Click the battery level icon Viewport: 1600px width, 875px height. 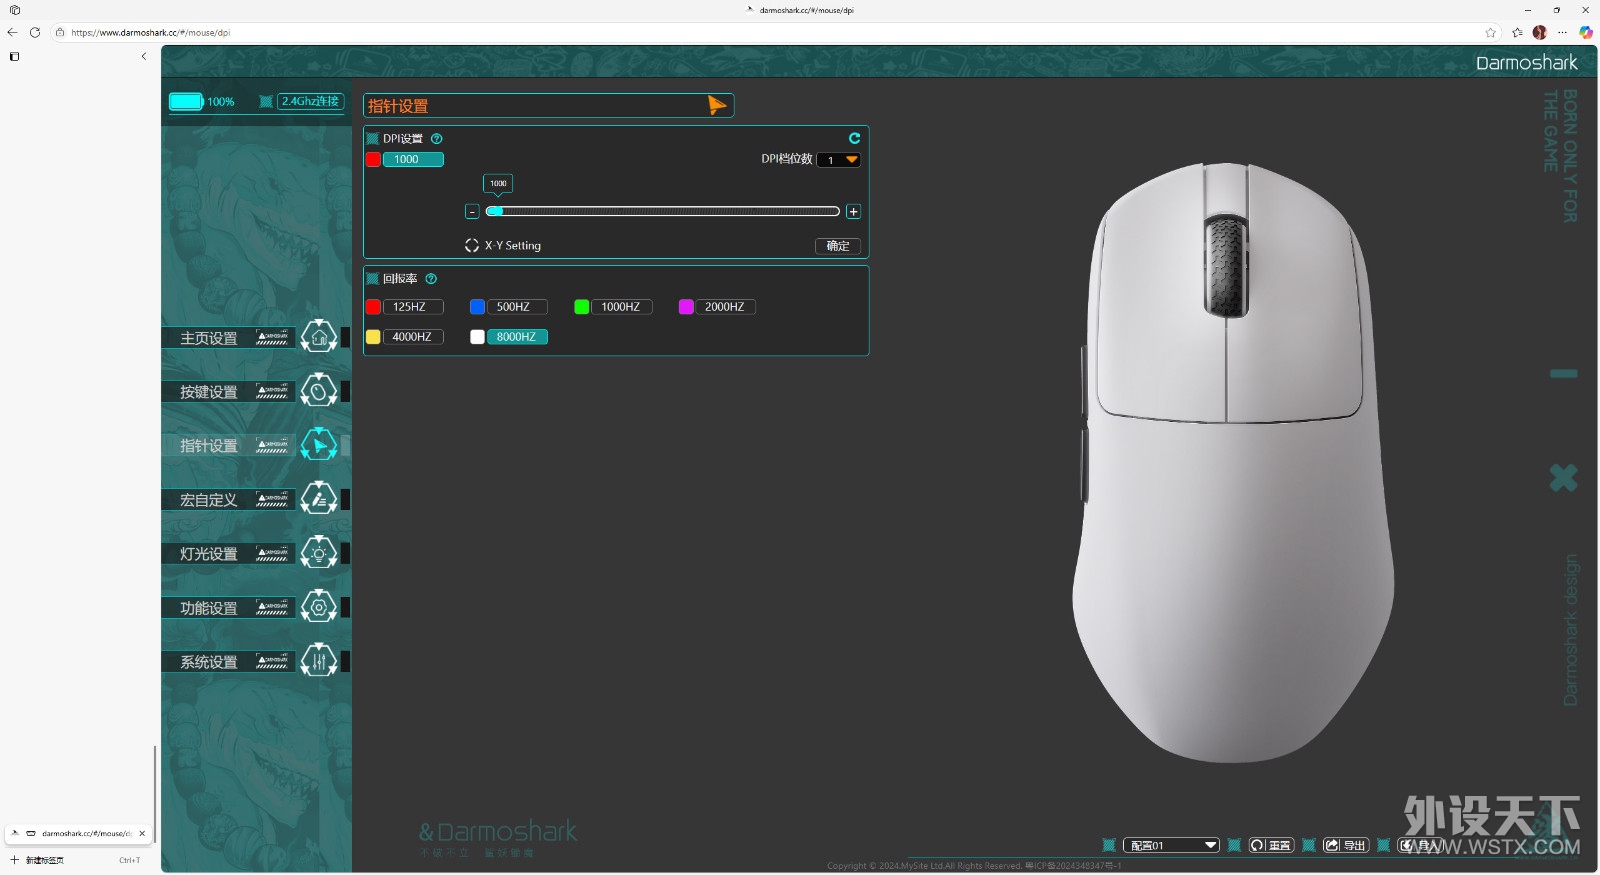pyautogui.click(x=186, y=101)
